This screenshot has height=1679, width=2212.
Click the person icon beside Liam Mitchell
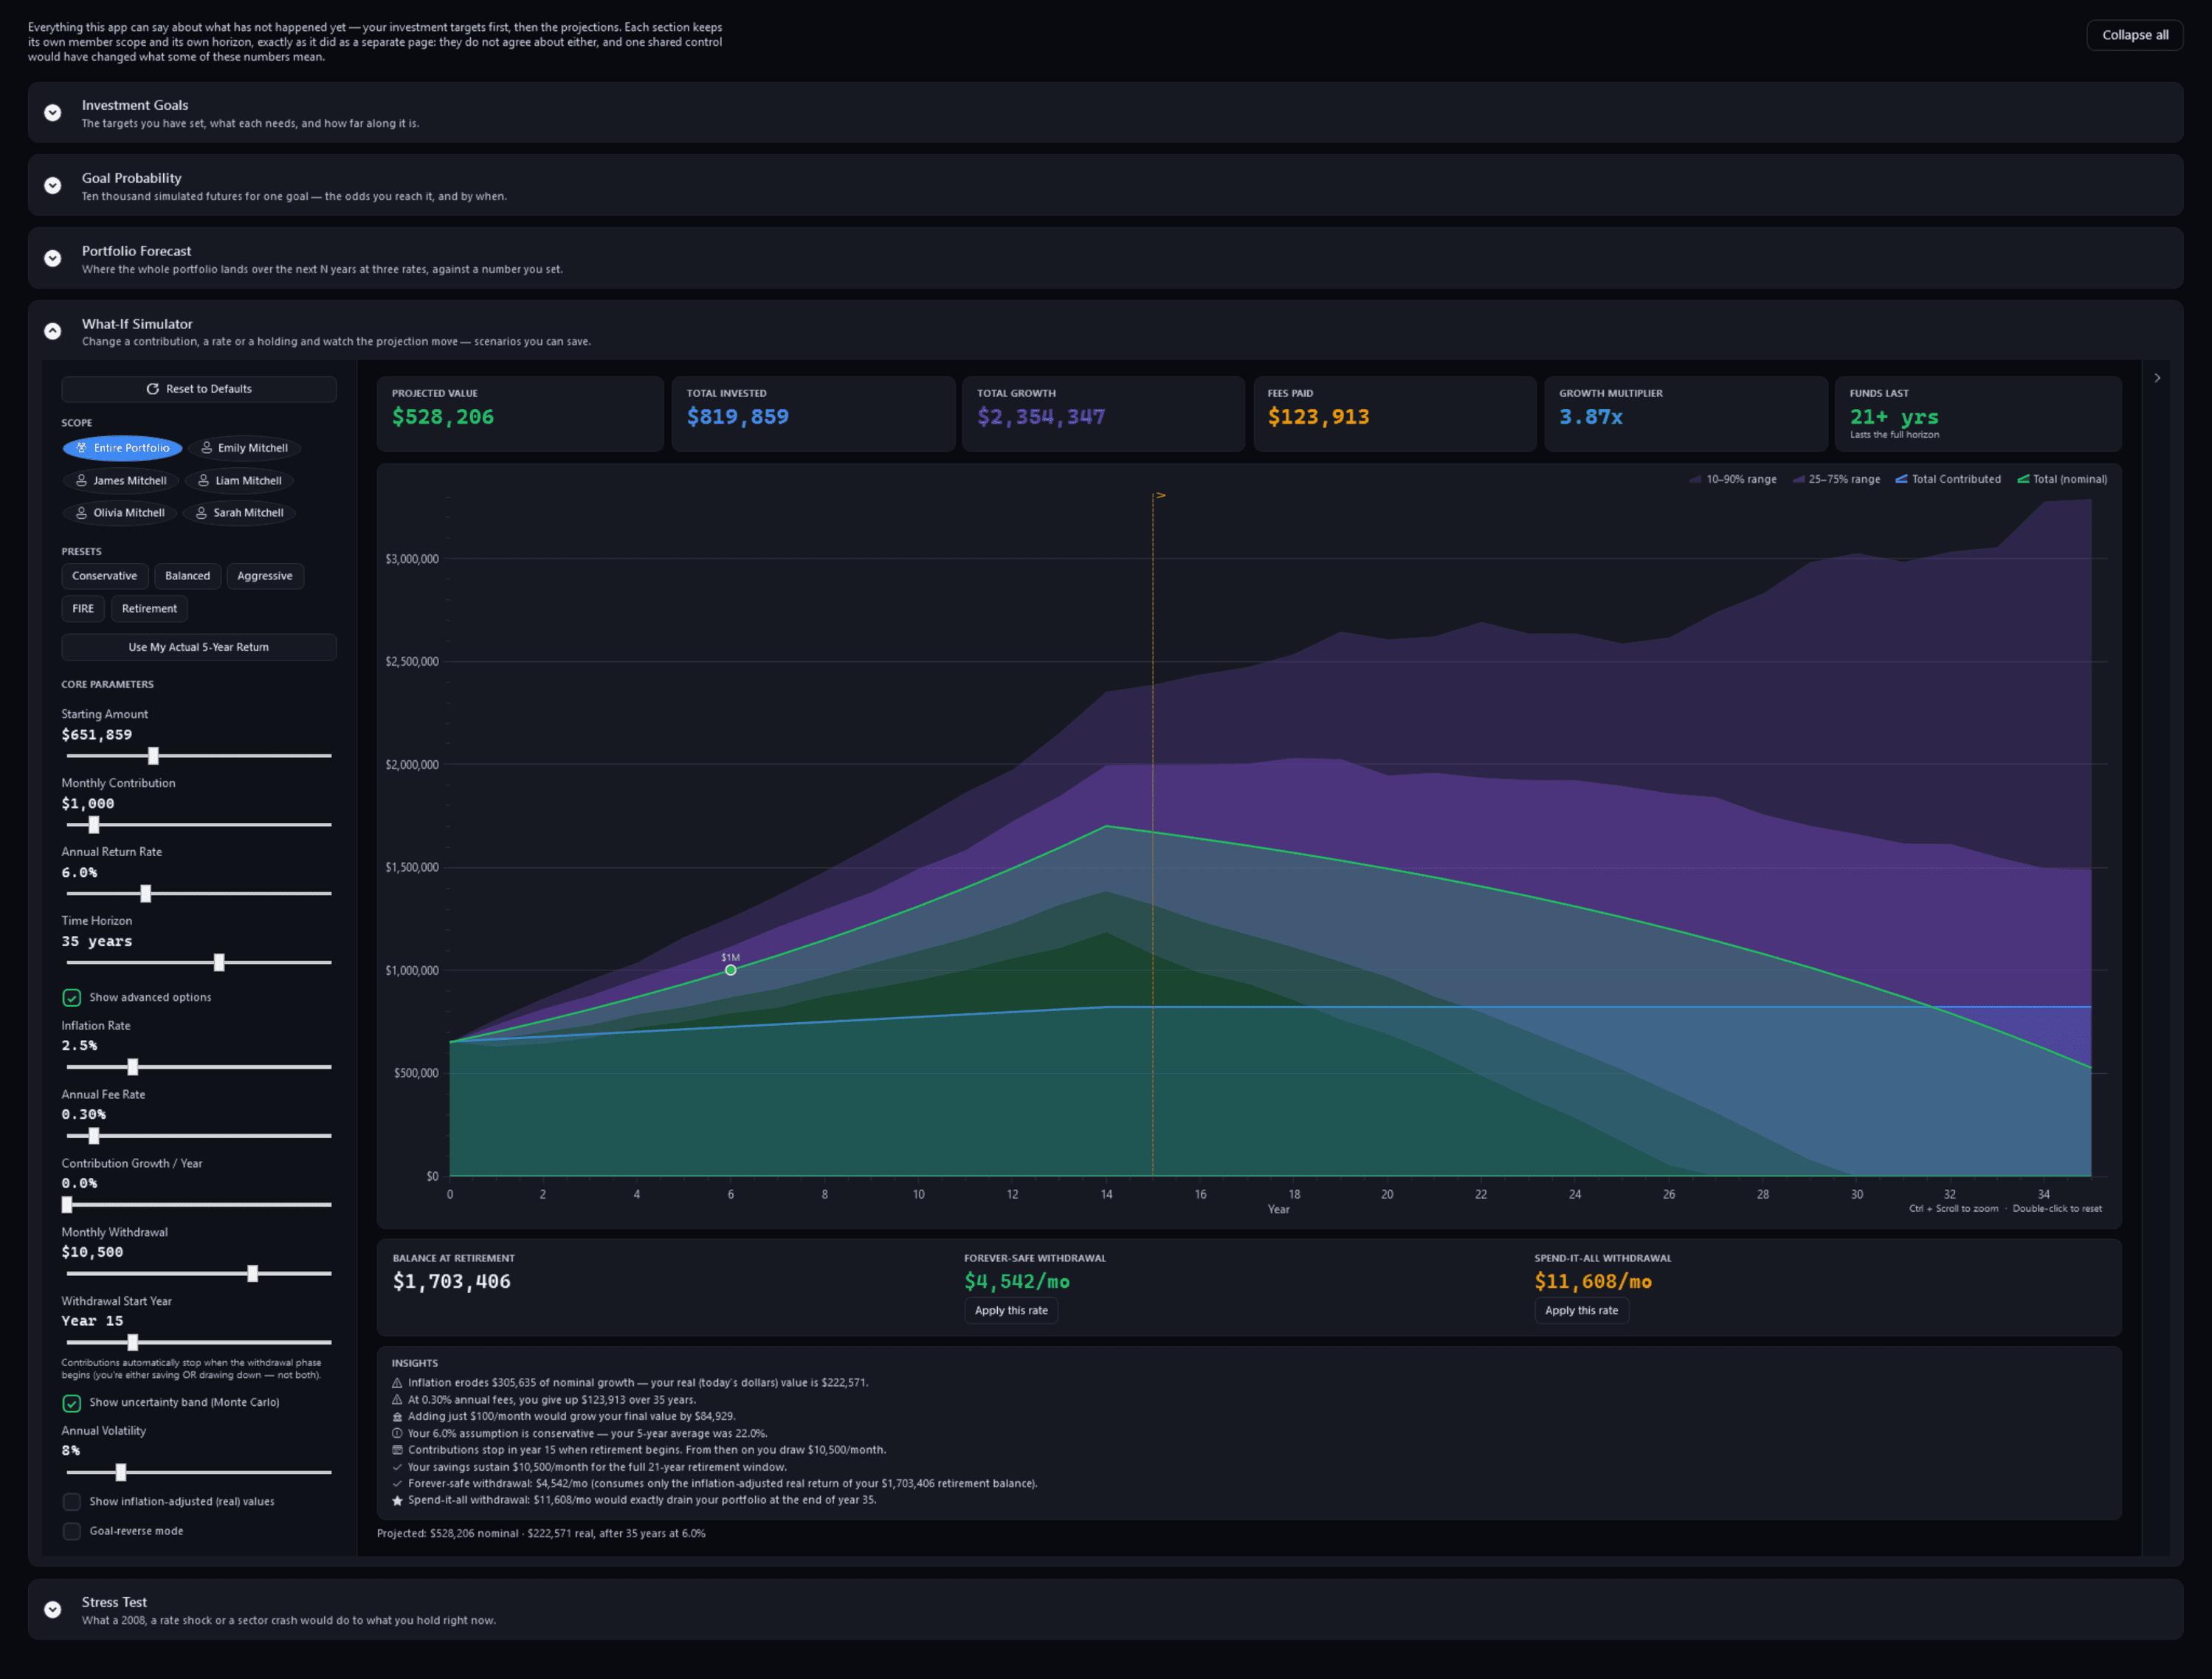pos(204,481)
